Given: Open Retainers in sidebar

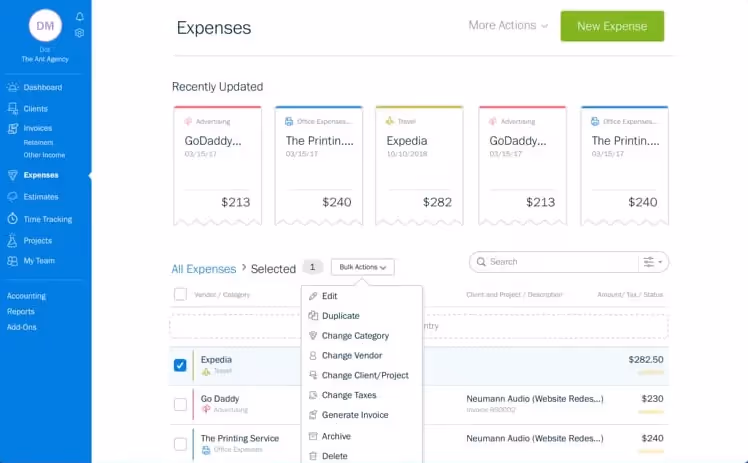Looking at the screenshot, I should point(38,143).
